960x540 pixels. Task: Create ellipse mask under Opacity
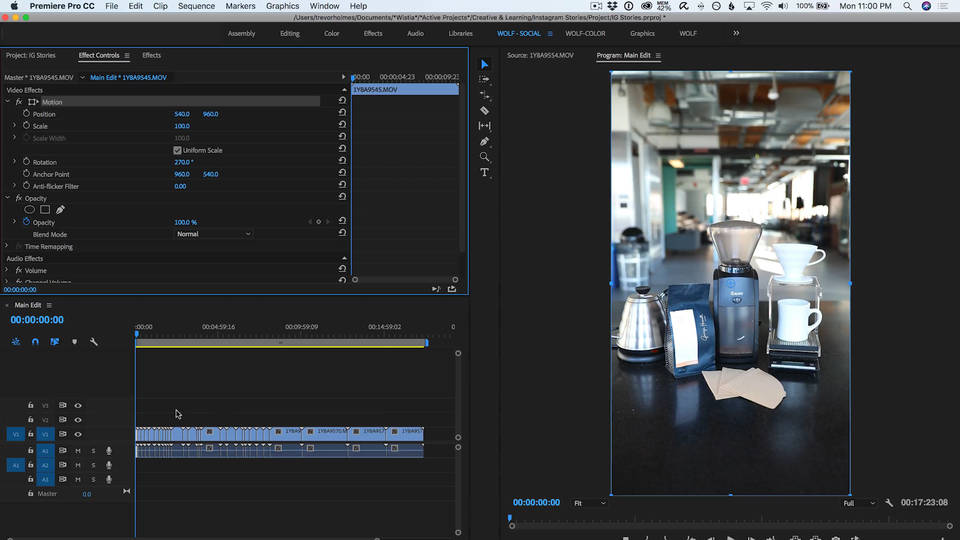point(29,209)
